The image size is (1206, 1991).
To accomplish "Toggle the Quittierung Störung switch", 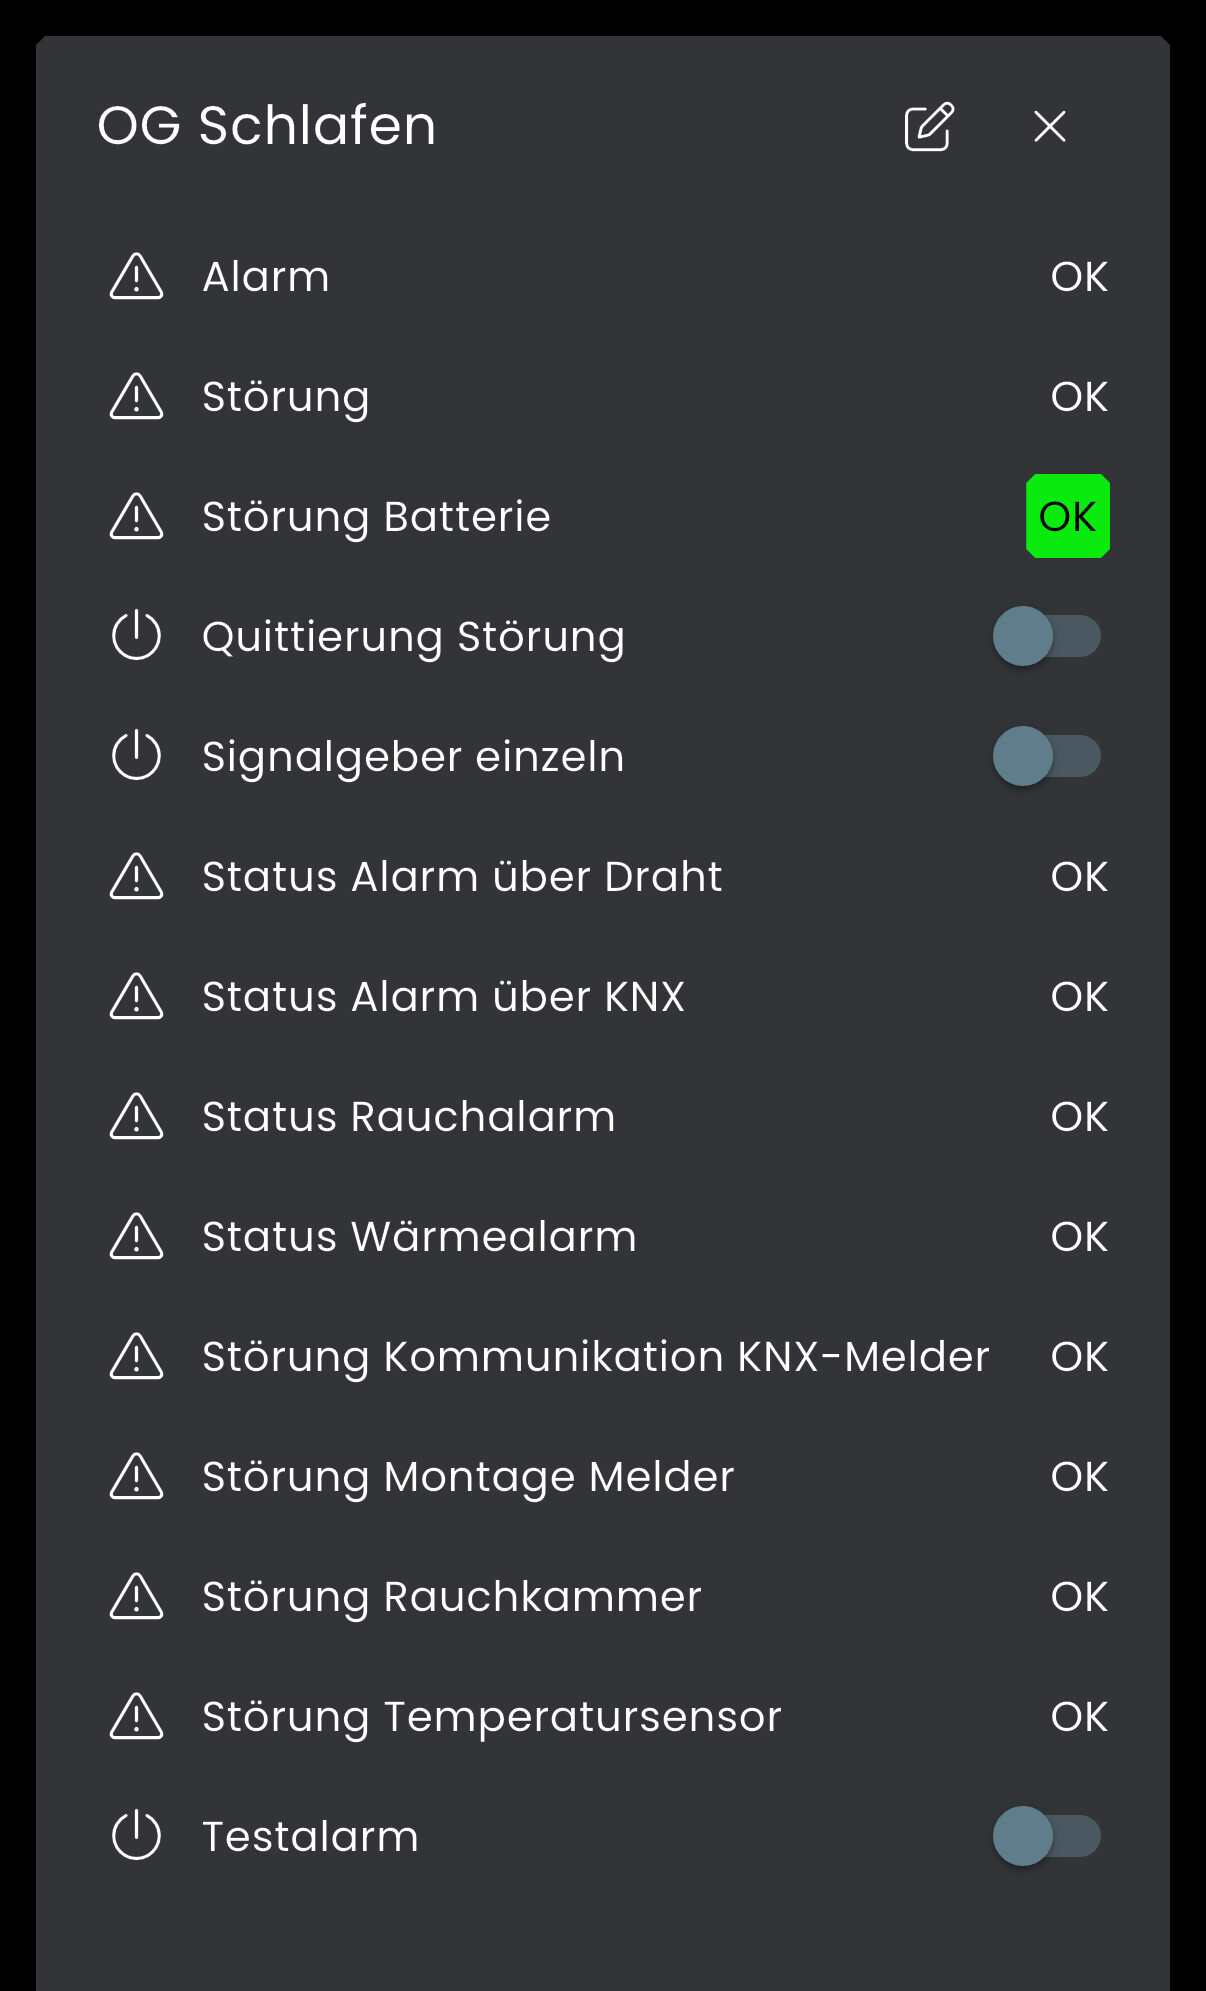I will click(1046, 637).
